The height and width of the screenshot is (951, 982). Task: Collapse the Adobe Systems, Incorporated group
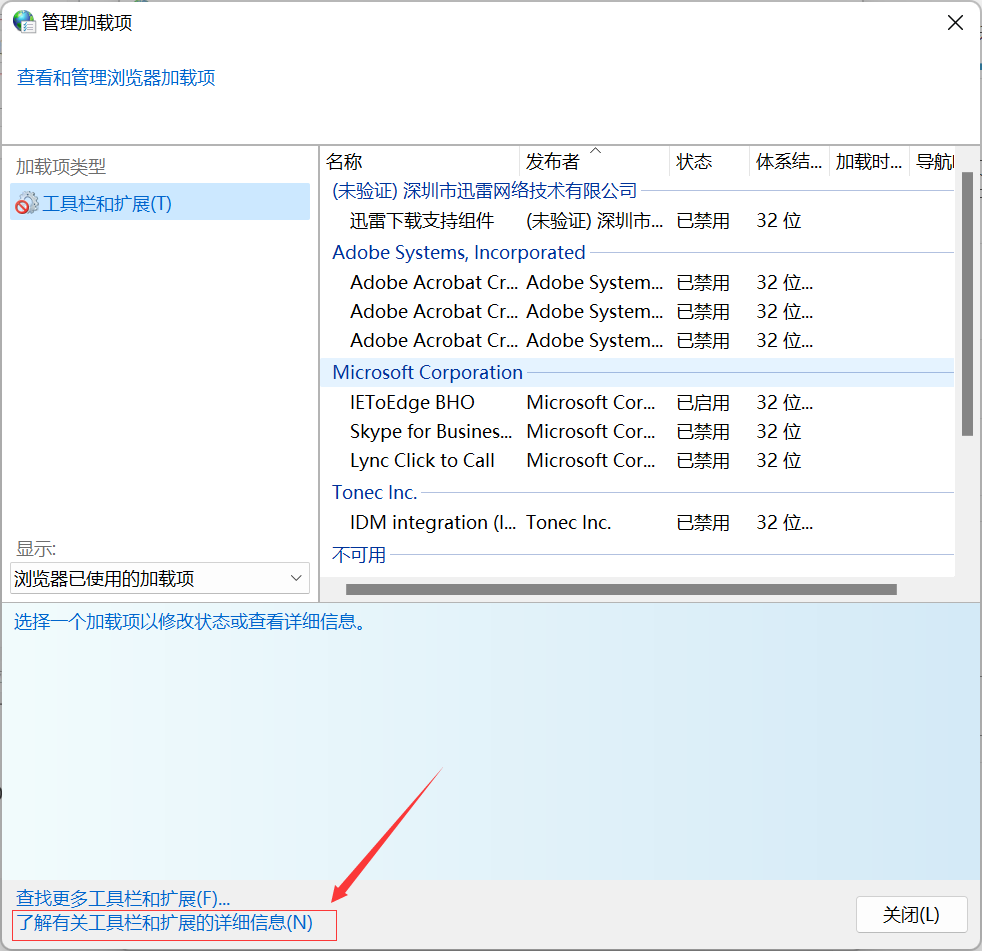click(x=458, y=253)
